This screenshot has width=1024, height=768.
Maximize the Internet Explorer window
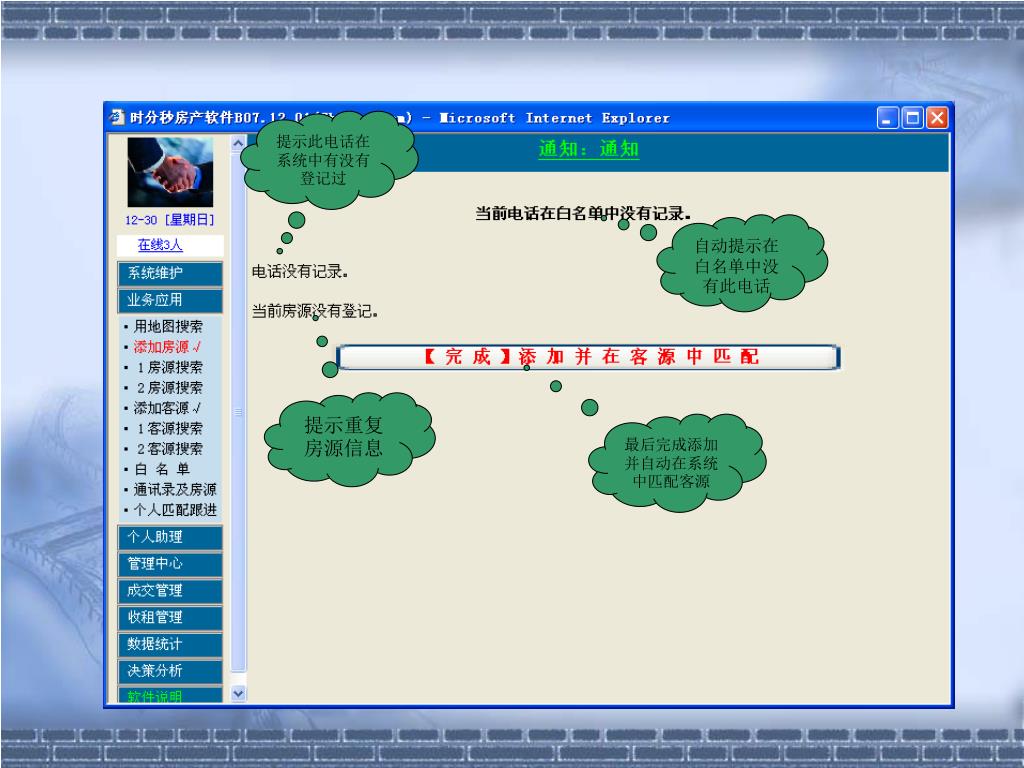[912, 118]
